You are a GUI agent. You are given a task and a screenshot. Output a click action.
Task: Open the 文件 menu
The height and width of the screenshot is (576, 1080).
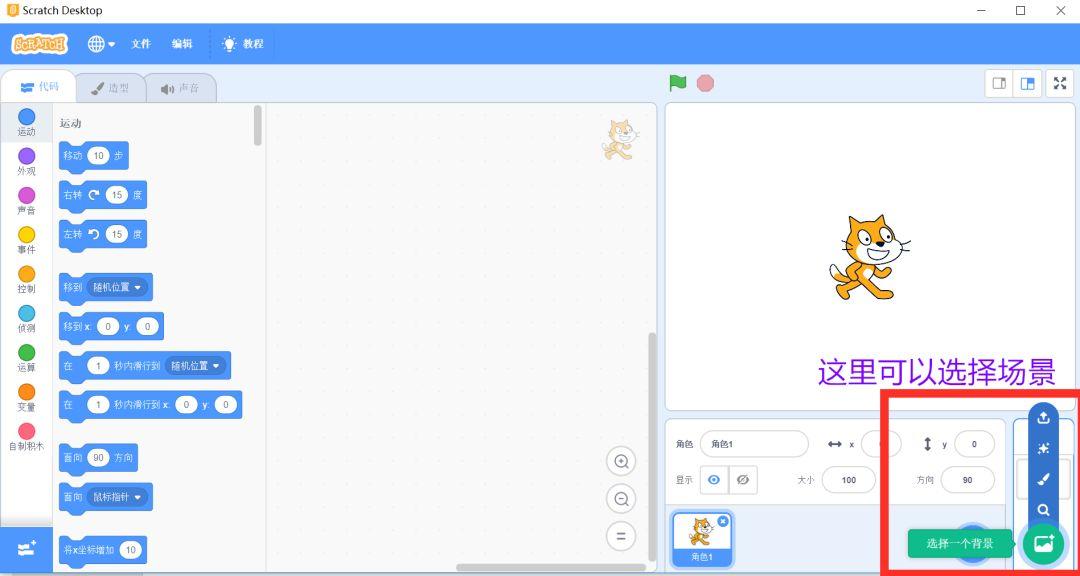(x=141, y=44)
